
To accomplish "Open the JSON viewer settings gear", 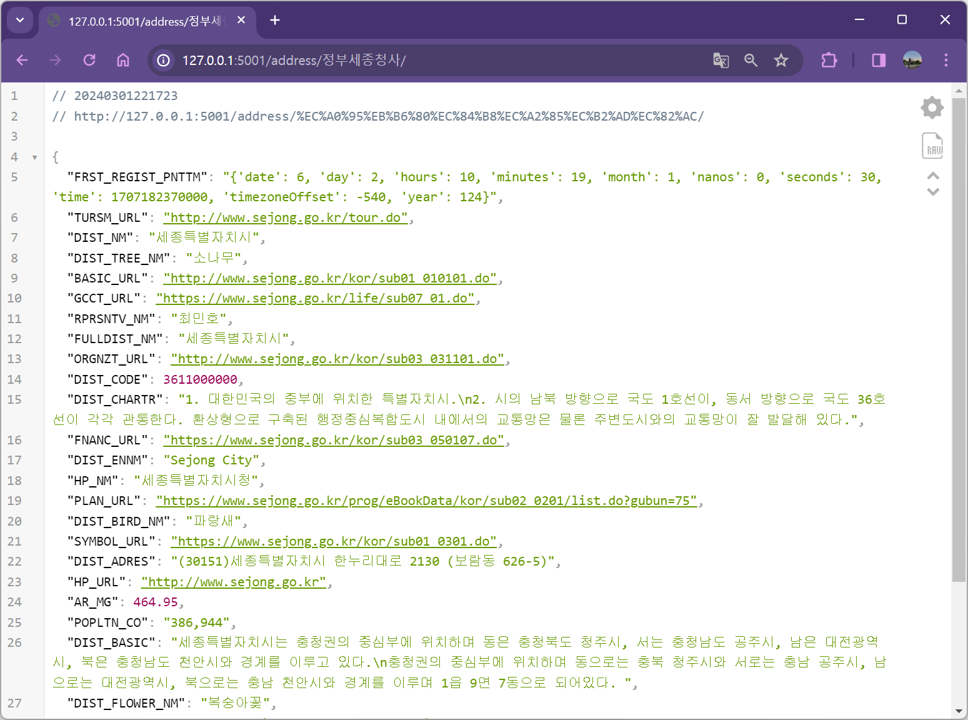I will pyautogui.click(x=932, y=108).
